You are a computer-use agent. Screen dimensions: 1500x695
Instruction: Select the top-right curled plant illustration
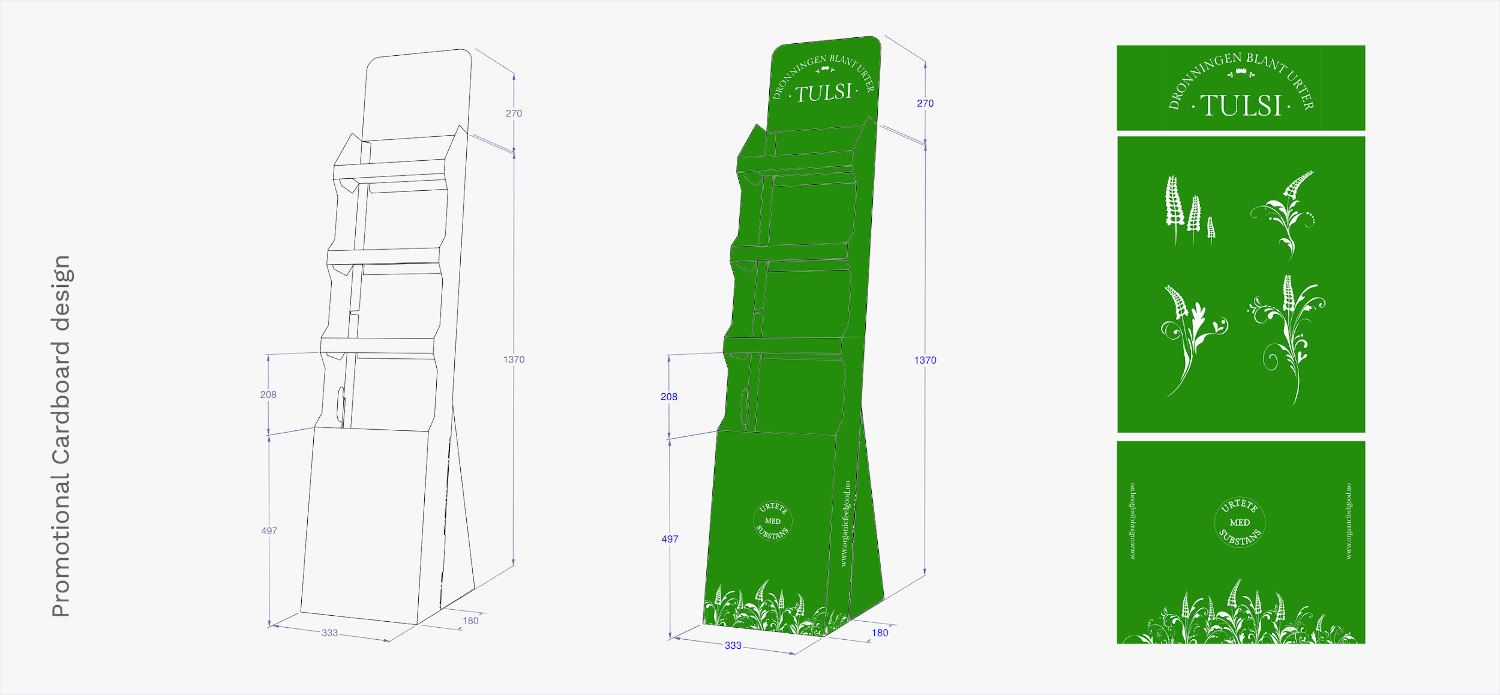pyautogui.click(x=1283, y=212)
